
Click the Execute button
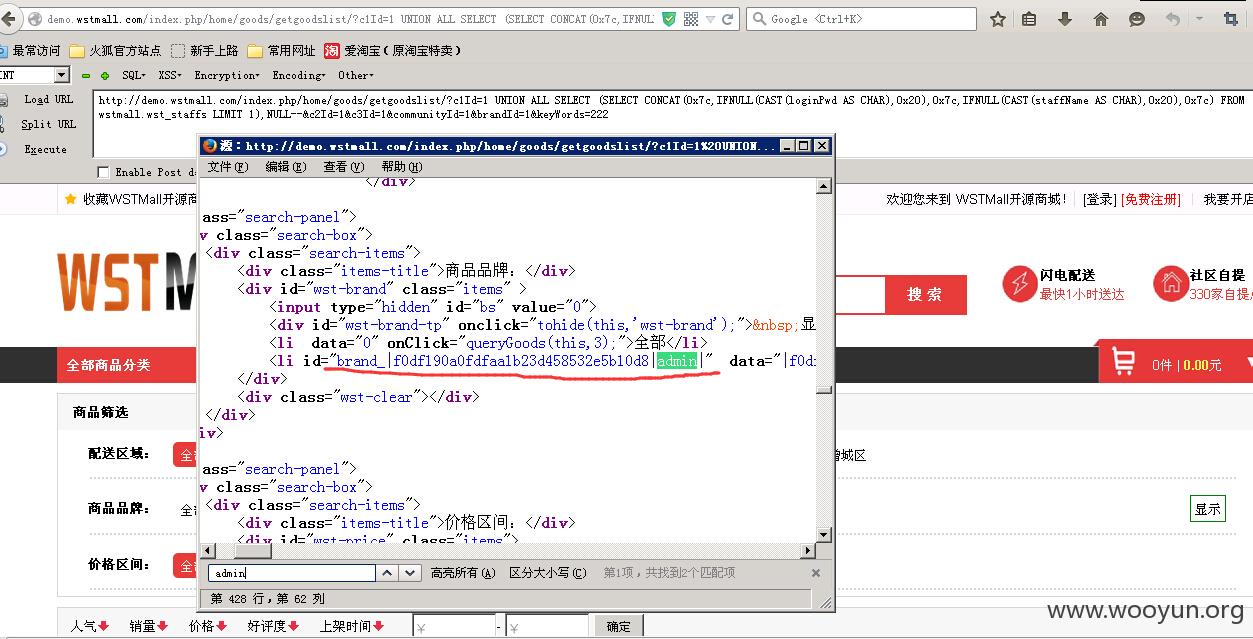(45, 149)
